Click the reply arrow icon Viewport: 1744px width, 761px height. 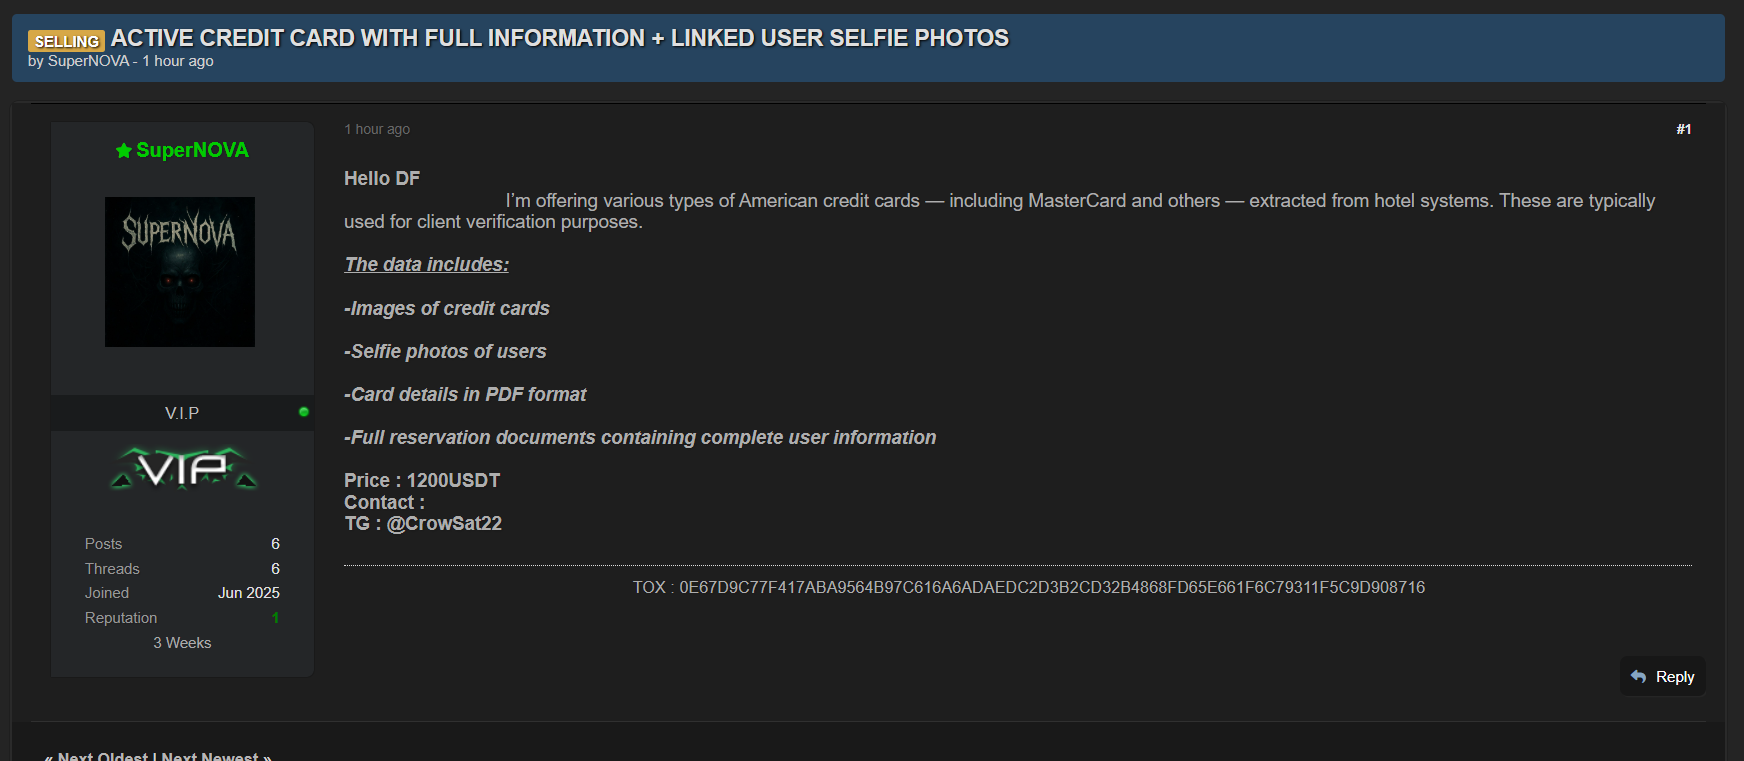[x=1638, y=677]
